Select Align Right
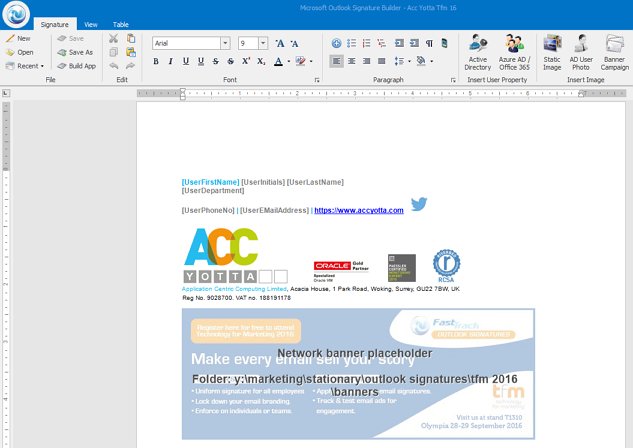633x448 pixels. (x=367, y=61)
